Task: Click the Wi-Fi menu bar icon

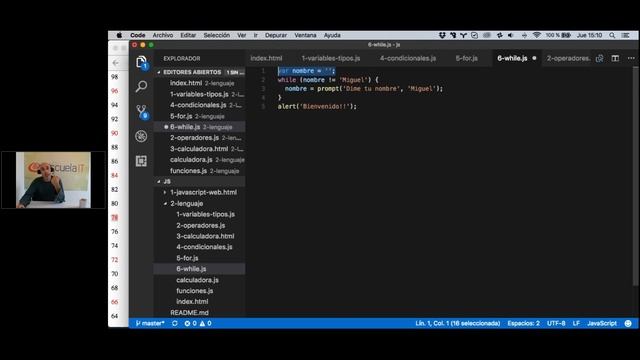Action: pos(537,36)
